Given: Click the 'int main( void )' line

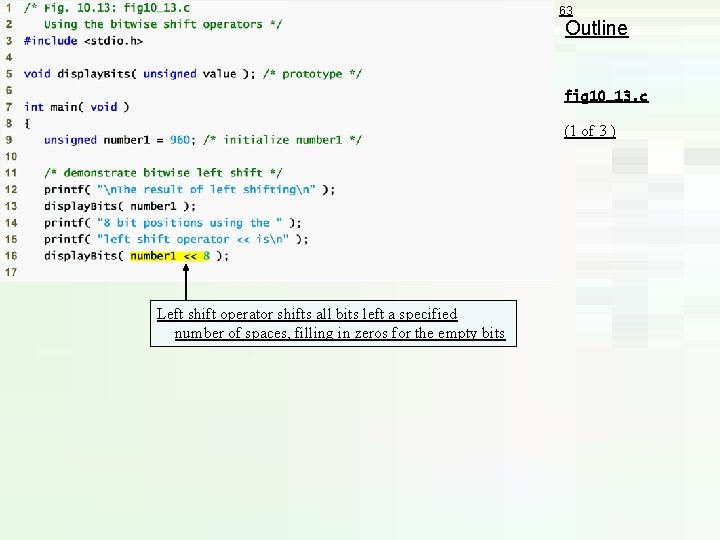Looking at the screenshot, I should 77,107.
